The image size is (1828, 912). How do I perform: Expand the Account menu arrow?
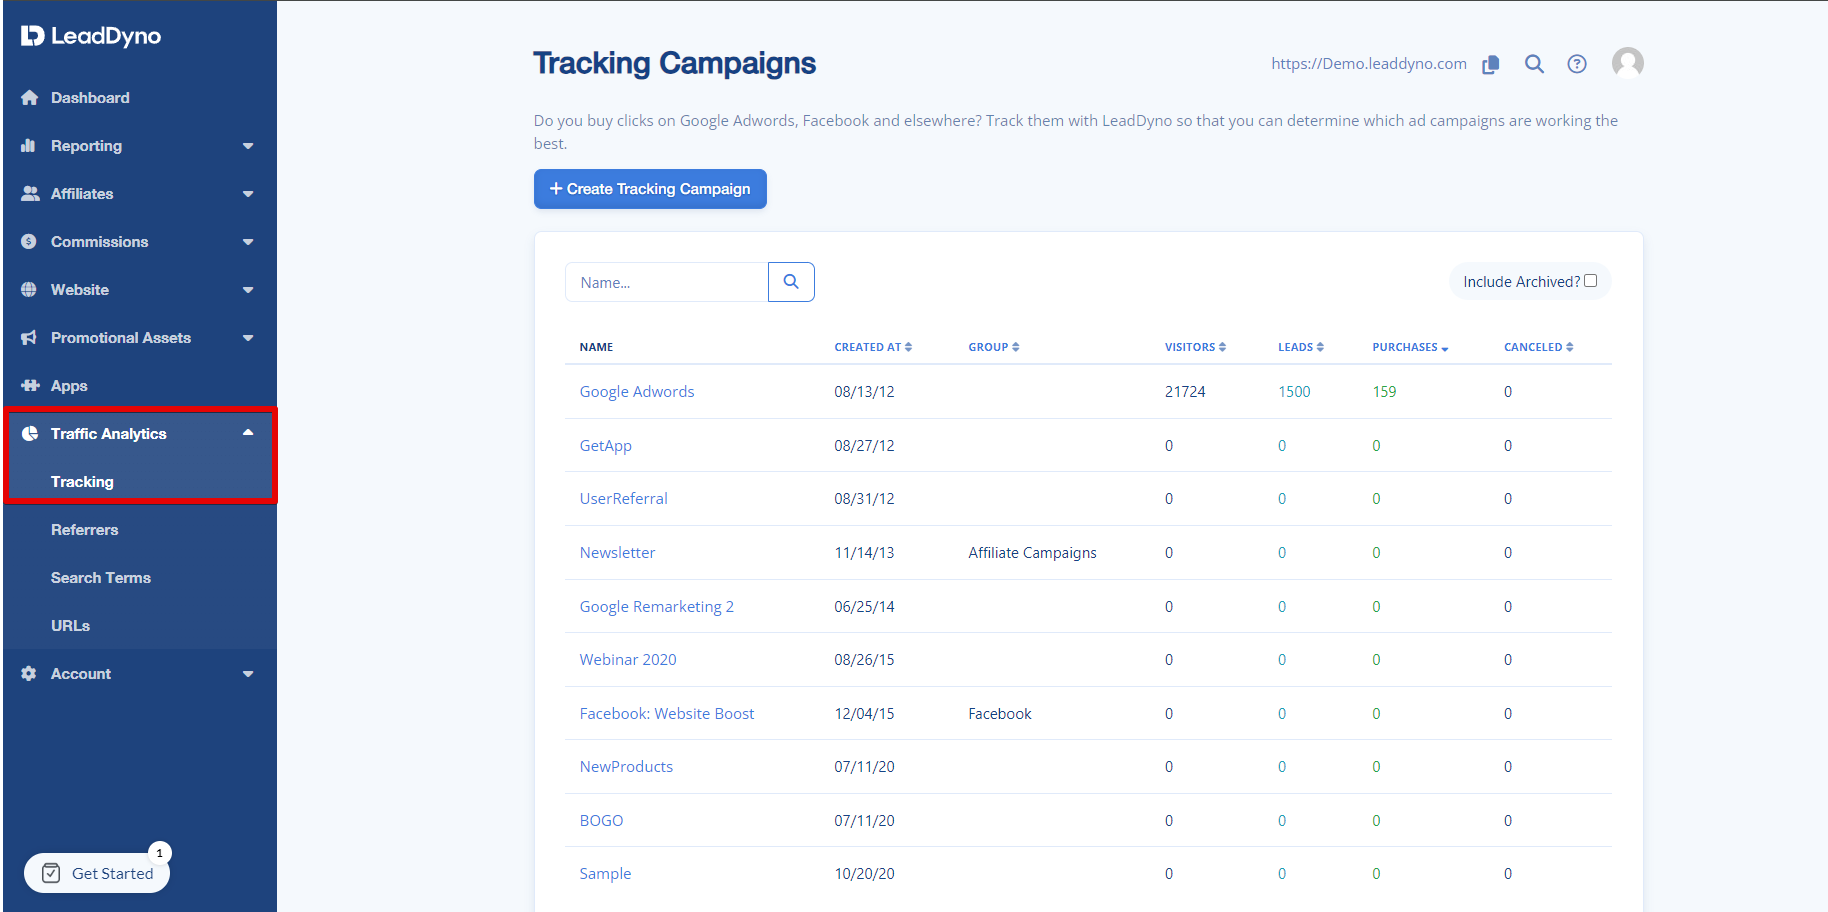(248, 674)
